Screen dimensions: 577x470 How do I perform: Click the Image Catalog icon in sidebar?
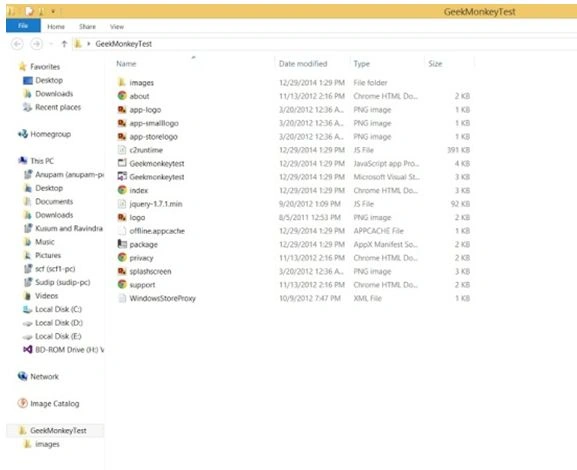22,403
